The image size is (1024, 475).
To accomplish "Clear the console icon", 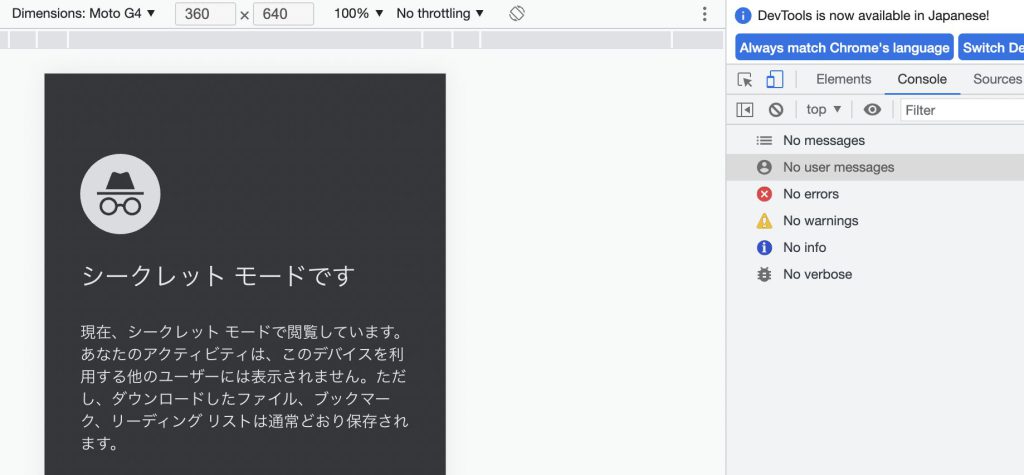I will (776, 110).
